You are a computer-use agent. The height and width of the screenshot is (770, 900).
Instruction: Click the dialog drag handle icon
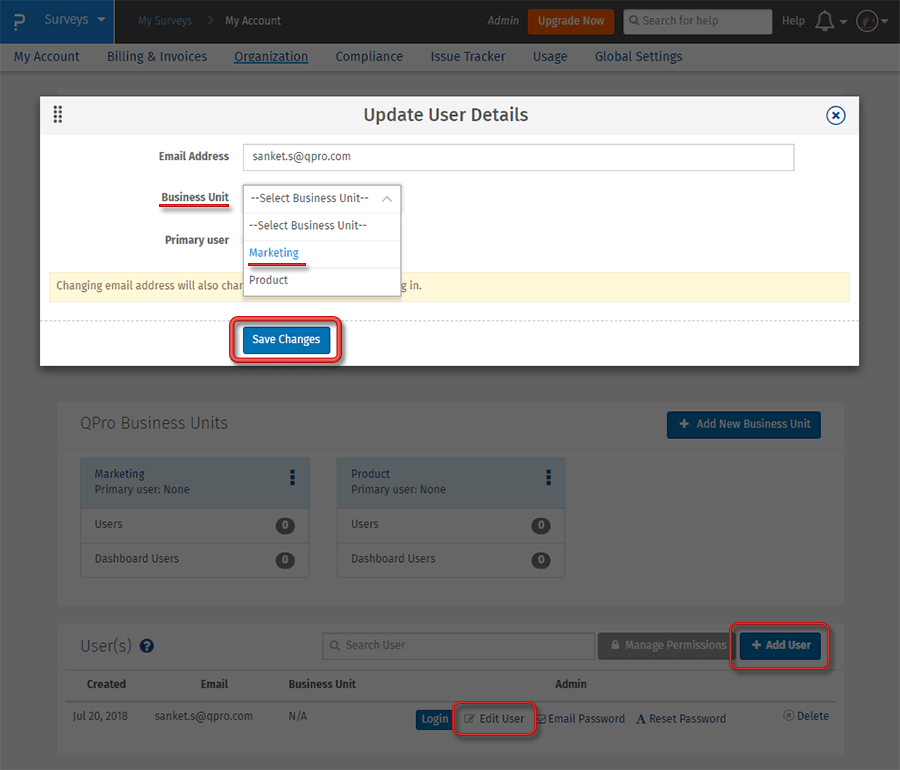tap(58, 114)
